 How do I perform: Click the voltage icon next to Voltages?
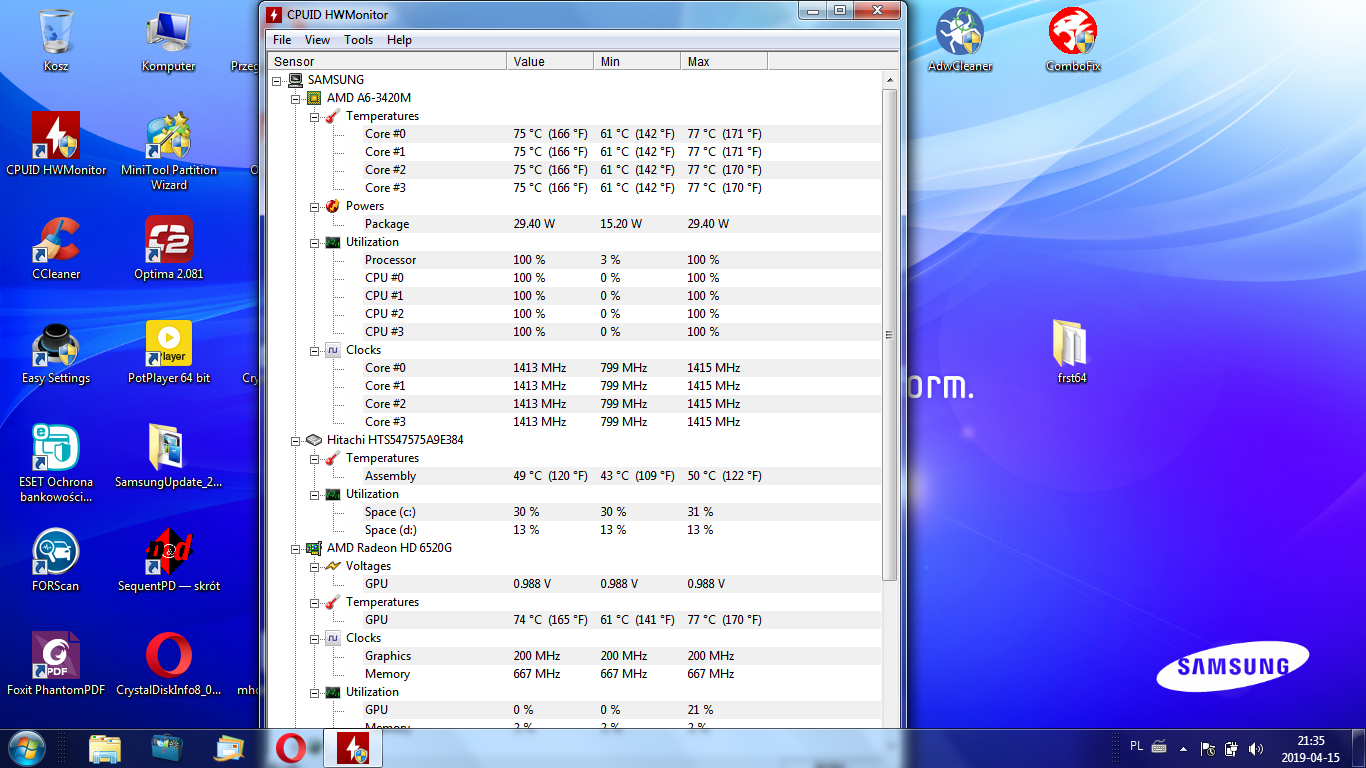click(333, 566)
